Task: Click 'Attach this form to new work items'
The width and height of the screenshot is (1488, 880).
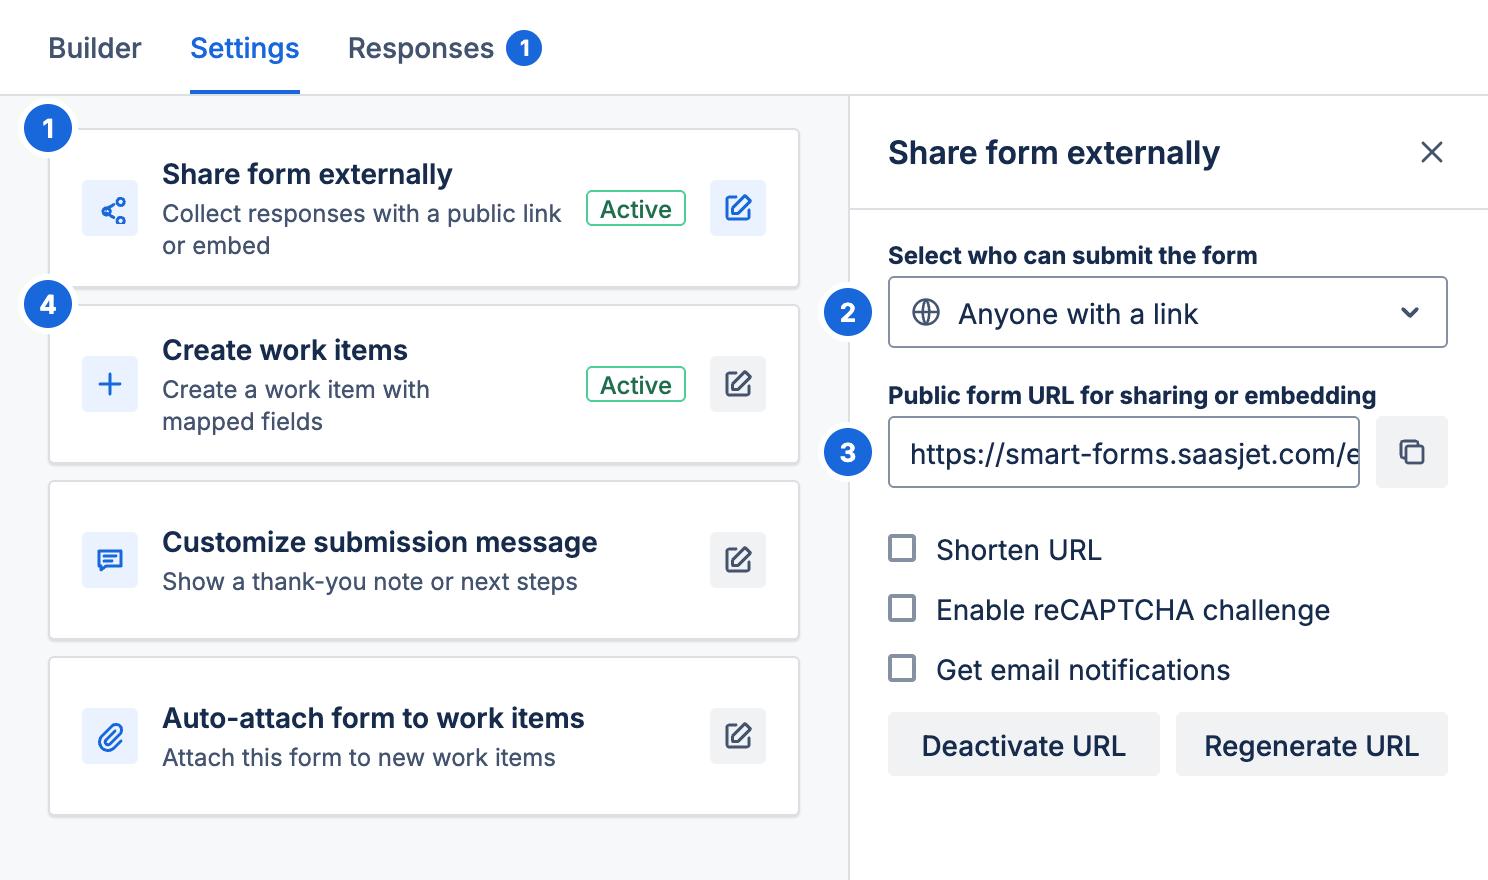Action: point(359,758)
